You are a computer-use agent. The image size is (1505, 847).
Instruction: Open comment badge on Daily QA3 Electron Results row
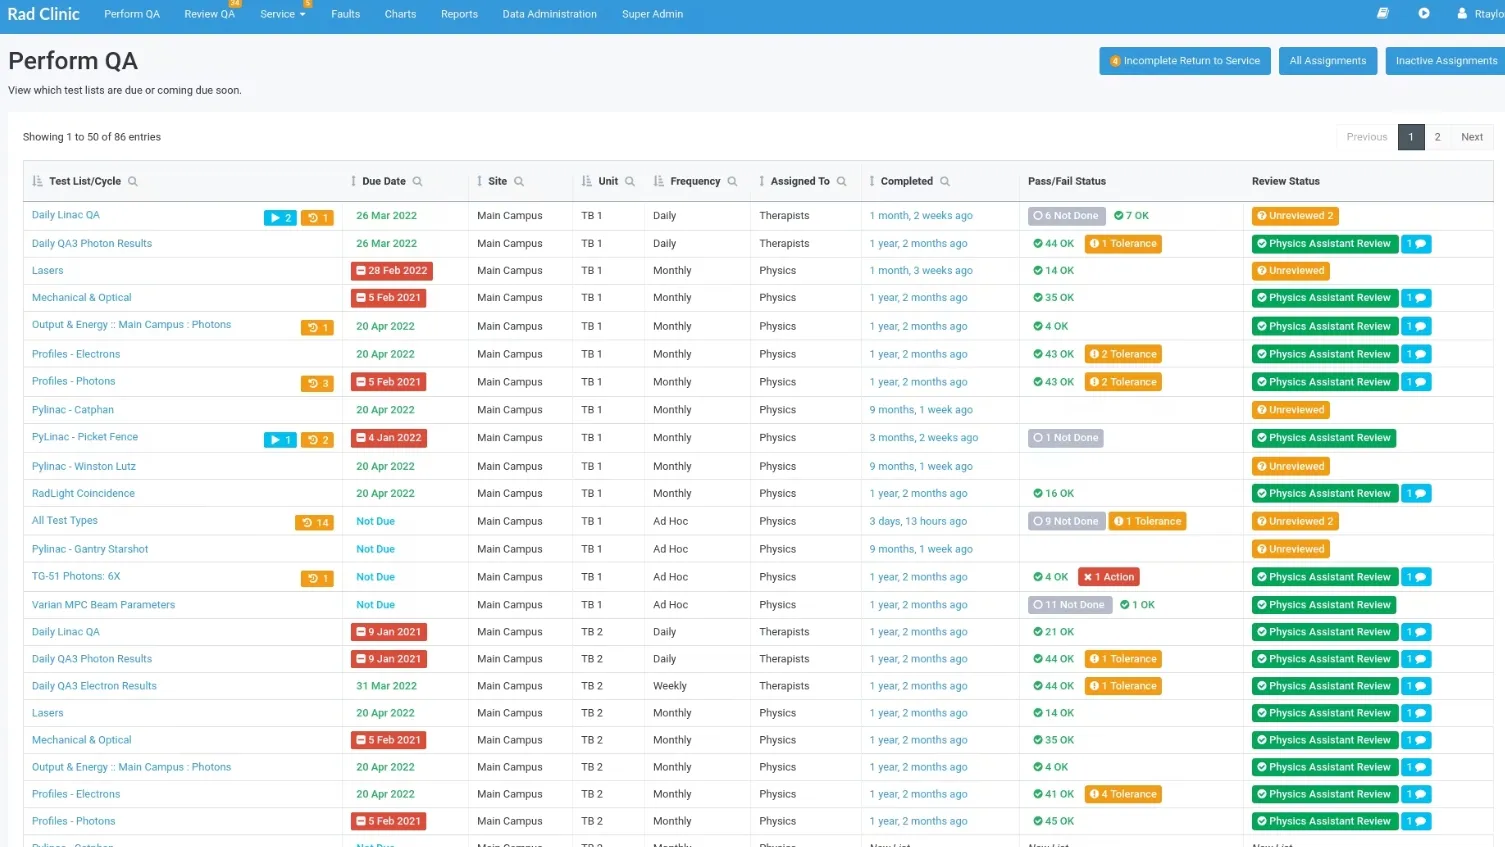pos(1416,686)
